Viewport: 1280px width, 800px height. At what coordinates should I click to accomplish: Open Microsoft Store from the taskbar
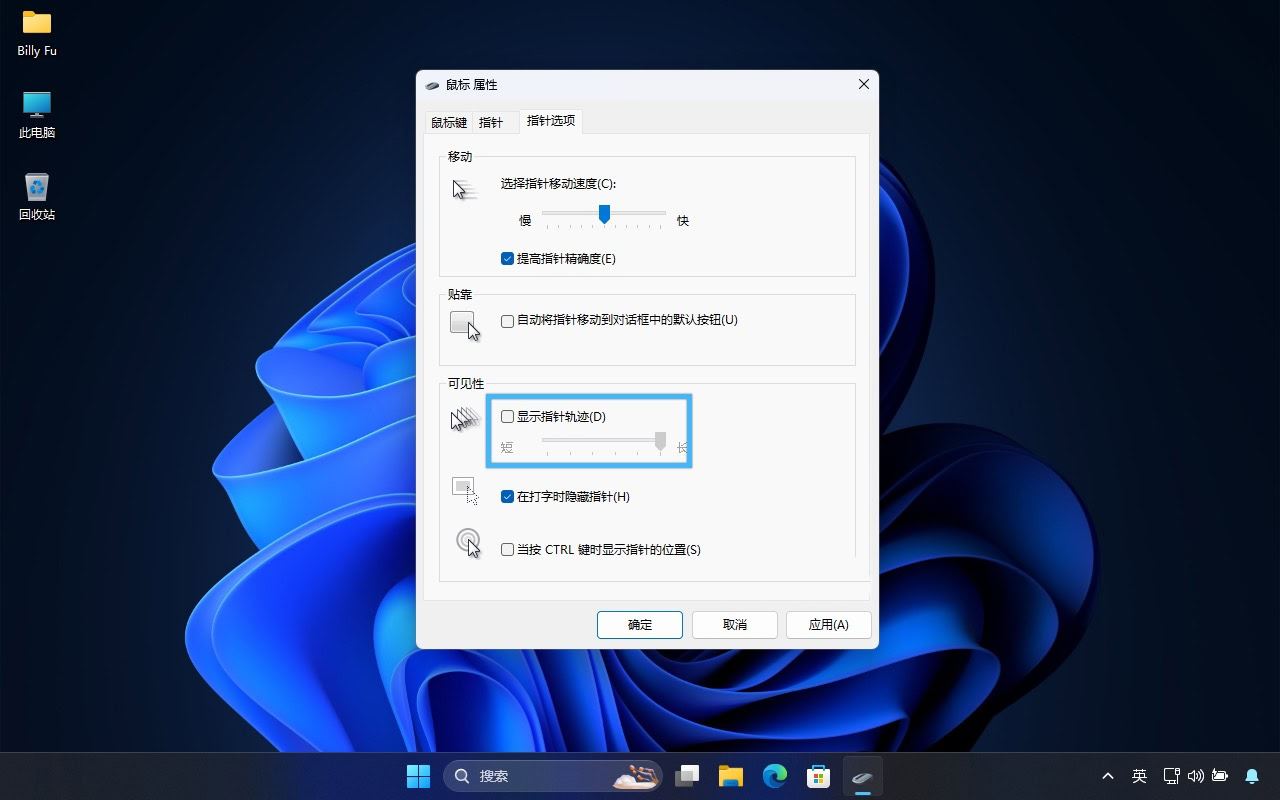pos(819,776)
